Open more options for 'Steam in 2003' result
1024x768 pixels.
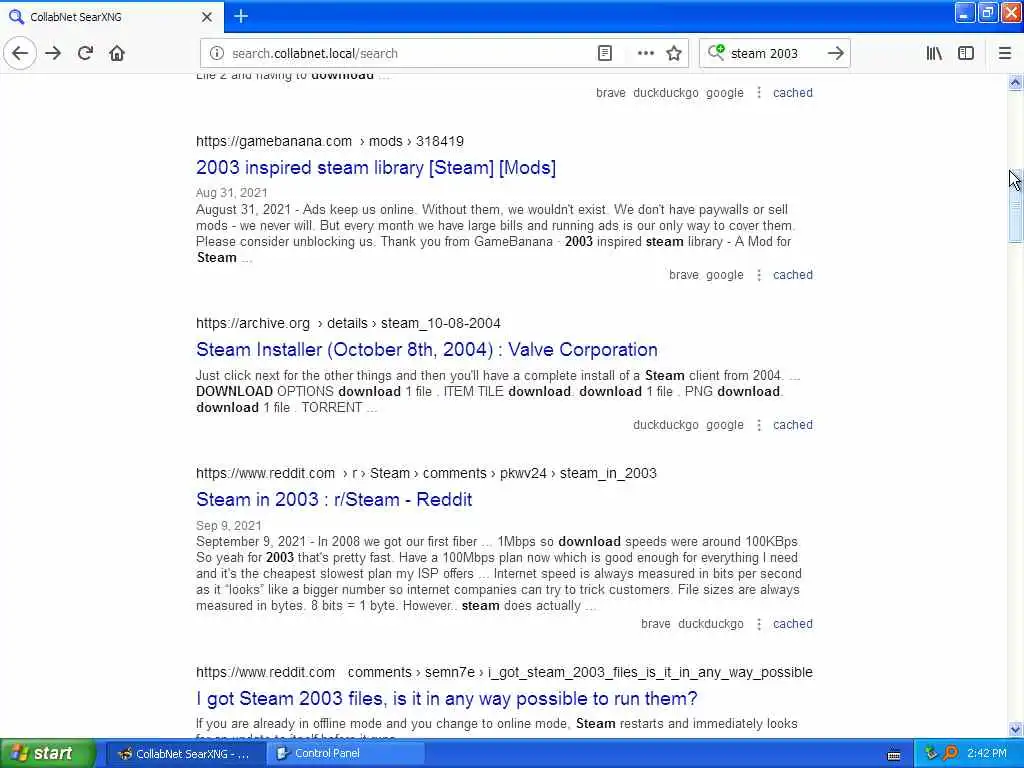pos(758,624)
